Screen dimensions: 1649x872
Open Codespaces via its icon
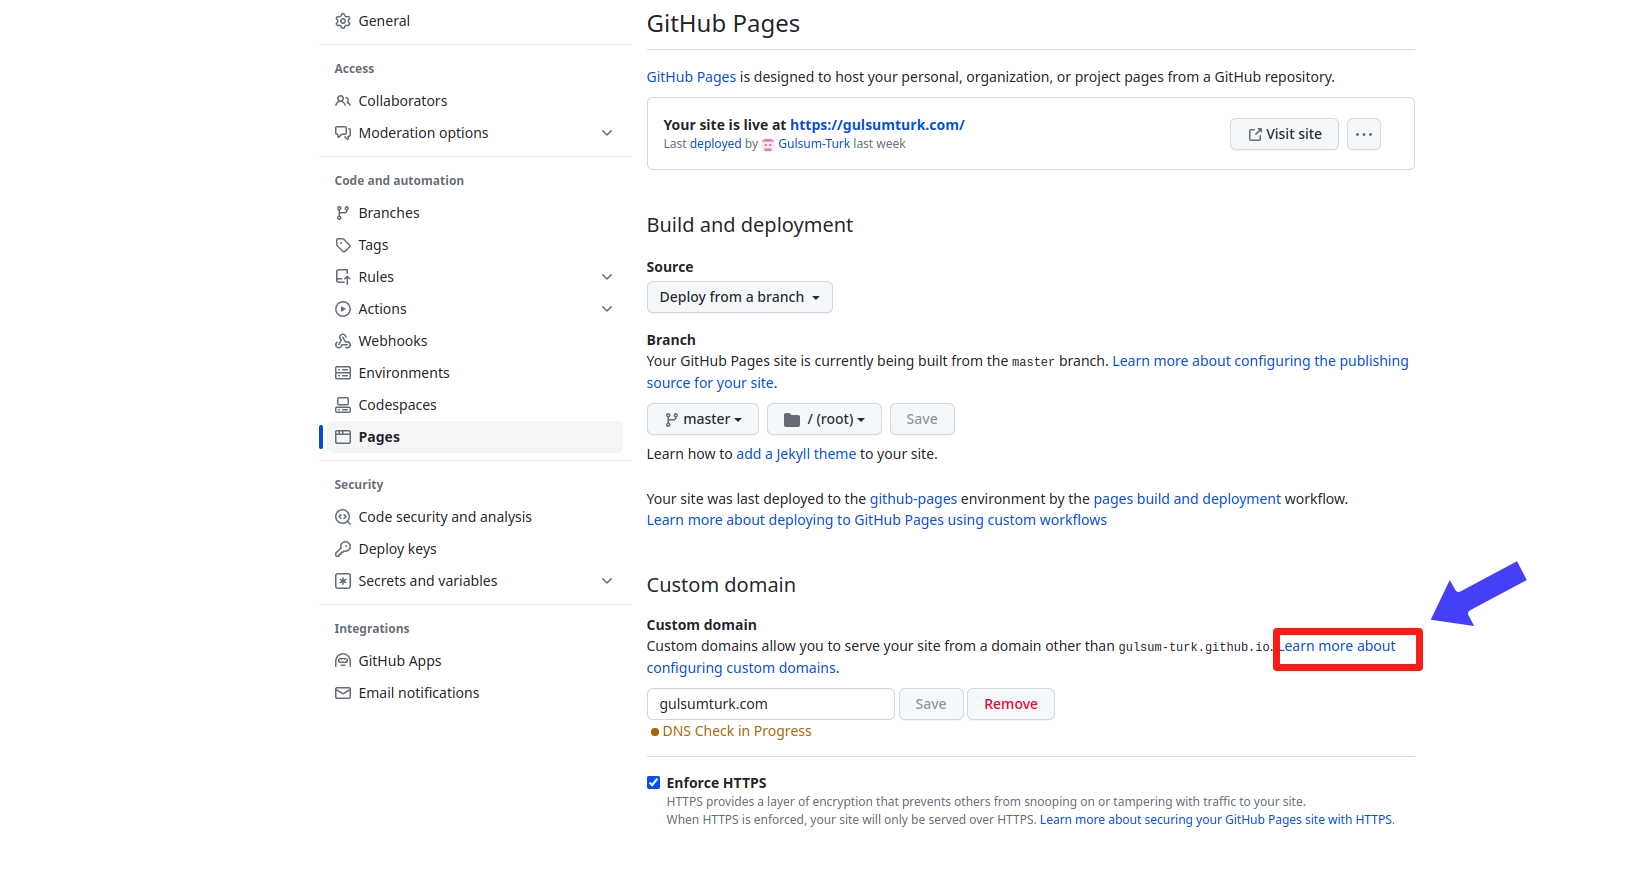(x=343, y=405)
